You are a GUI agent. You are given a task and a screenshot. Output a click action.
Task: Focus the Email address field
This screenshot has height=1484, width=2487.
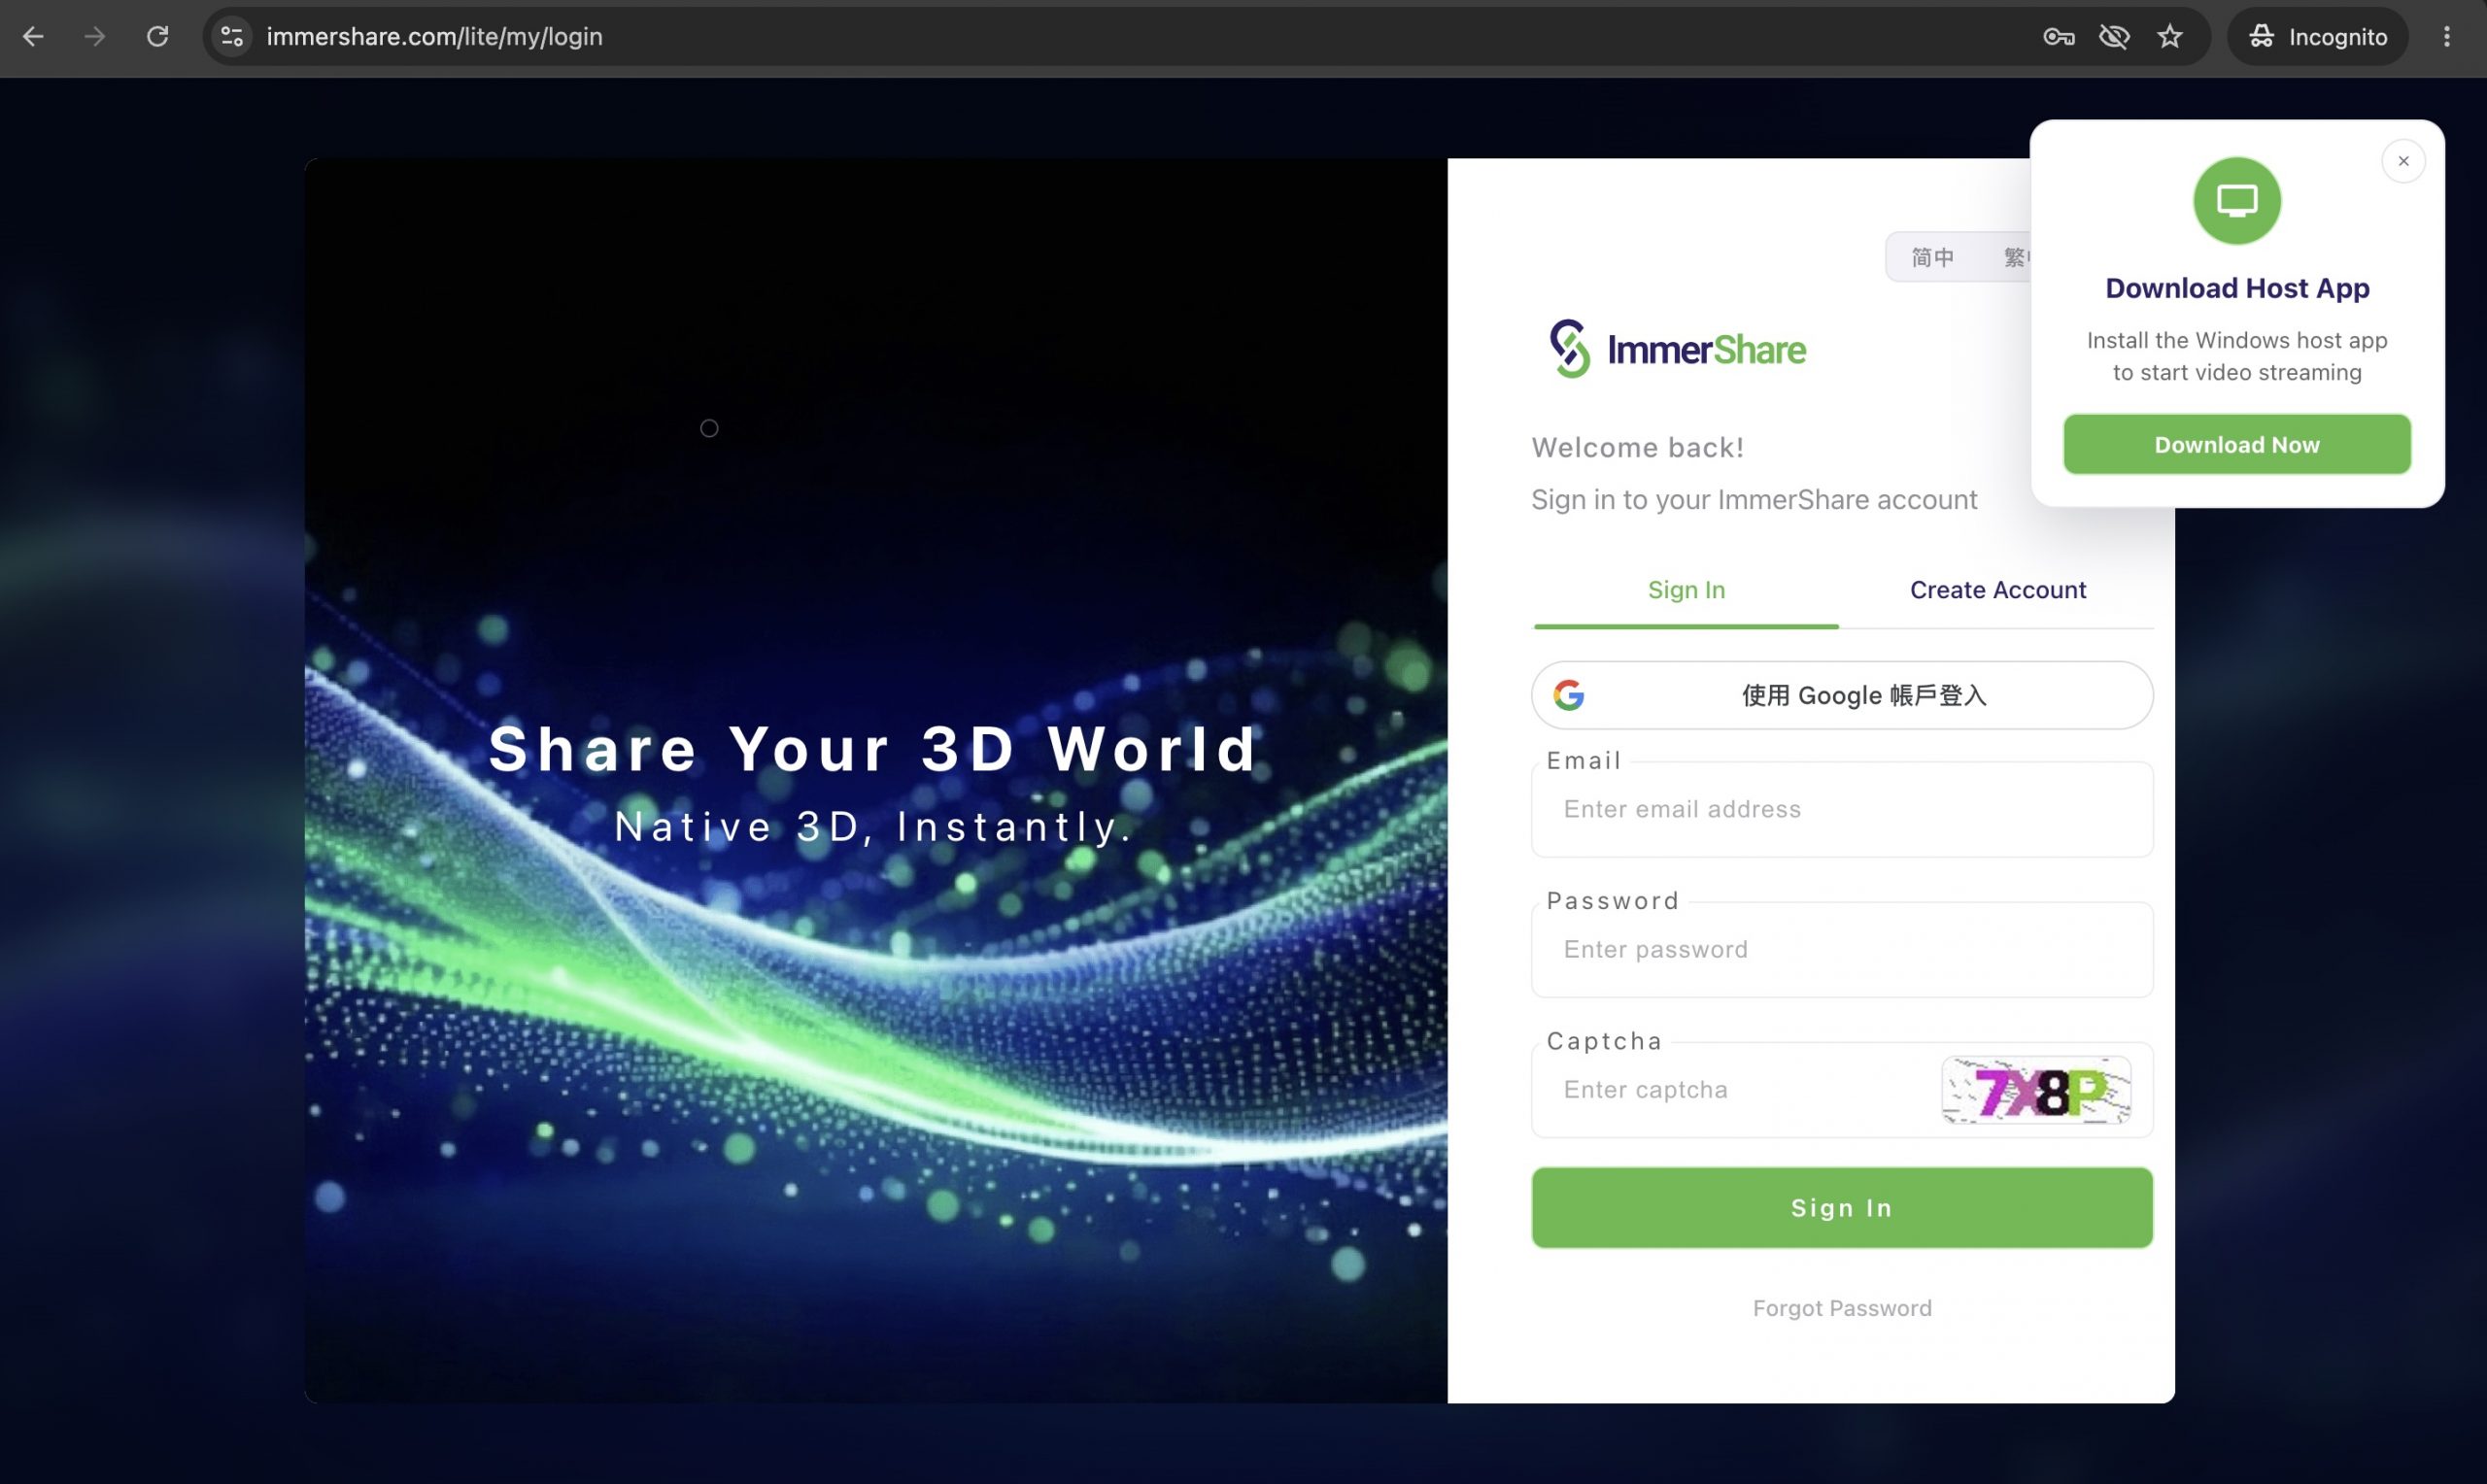[x=1842, y=809]
